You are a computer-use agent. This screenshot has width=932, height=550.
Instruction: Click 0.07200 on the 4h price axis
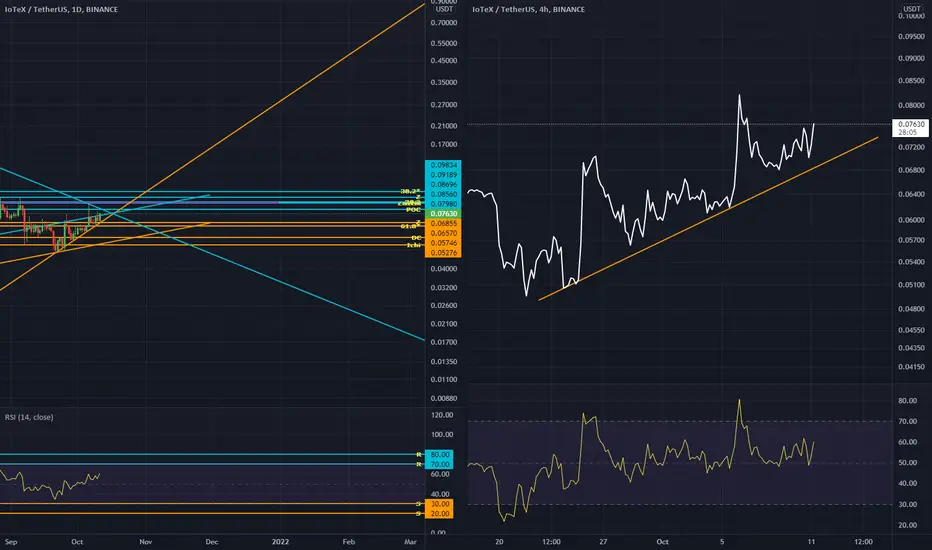coord(911,147)
